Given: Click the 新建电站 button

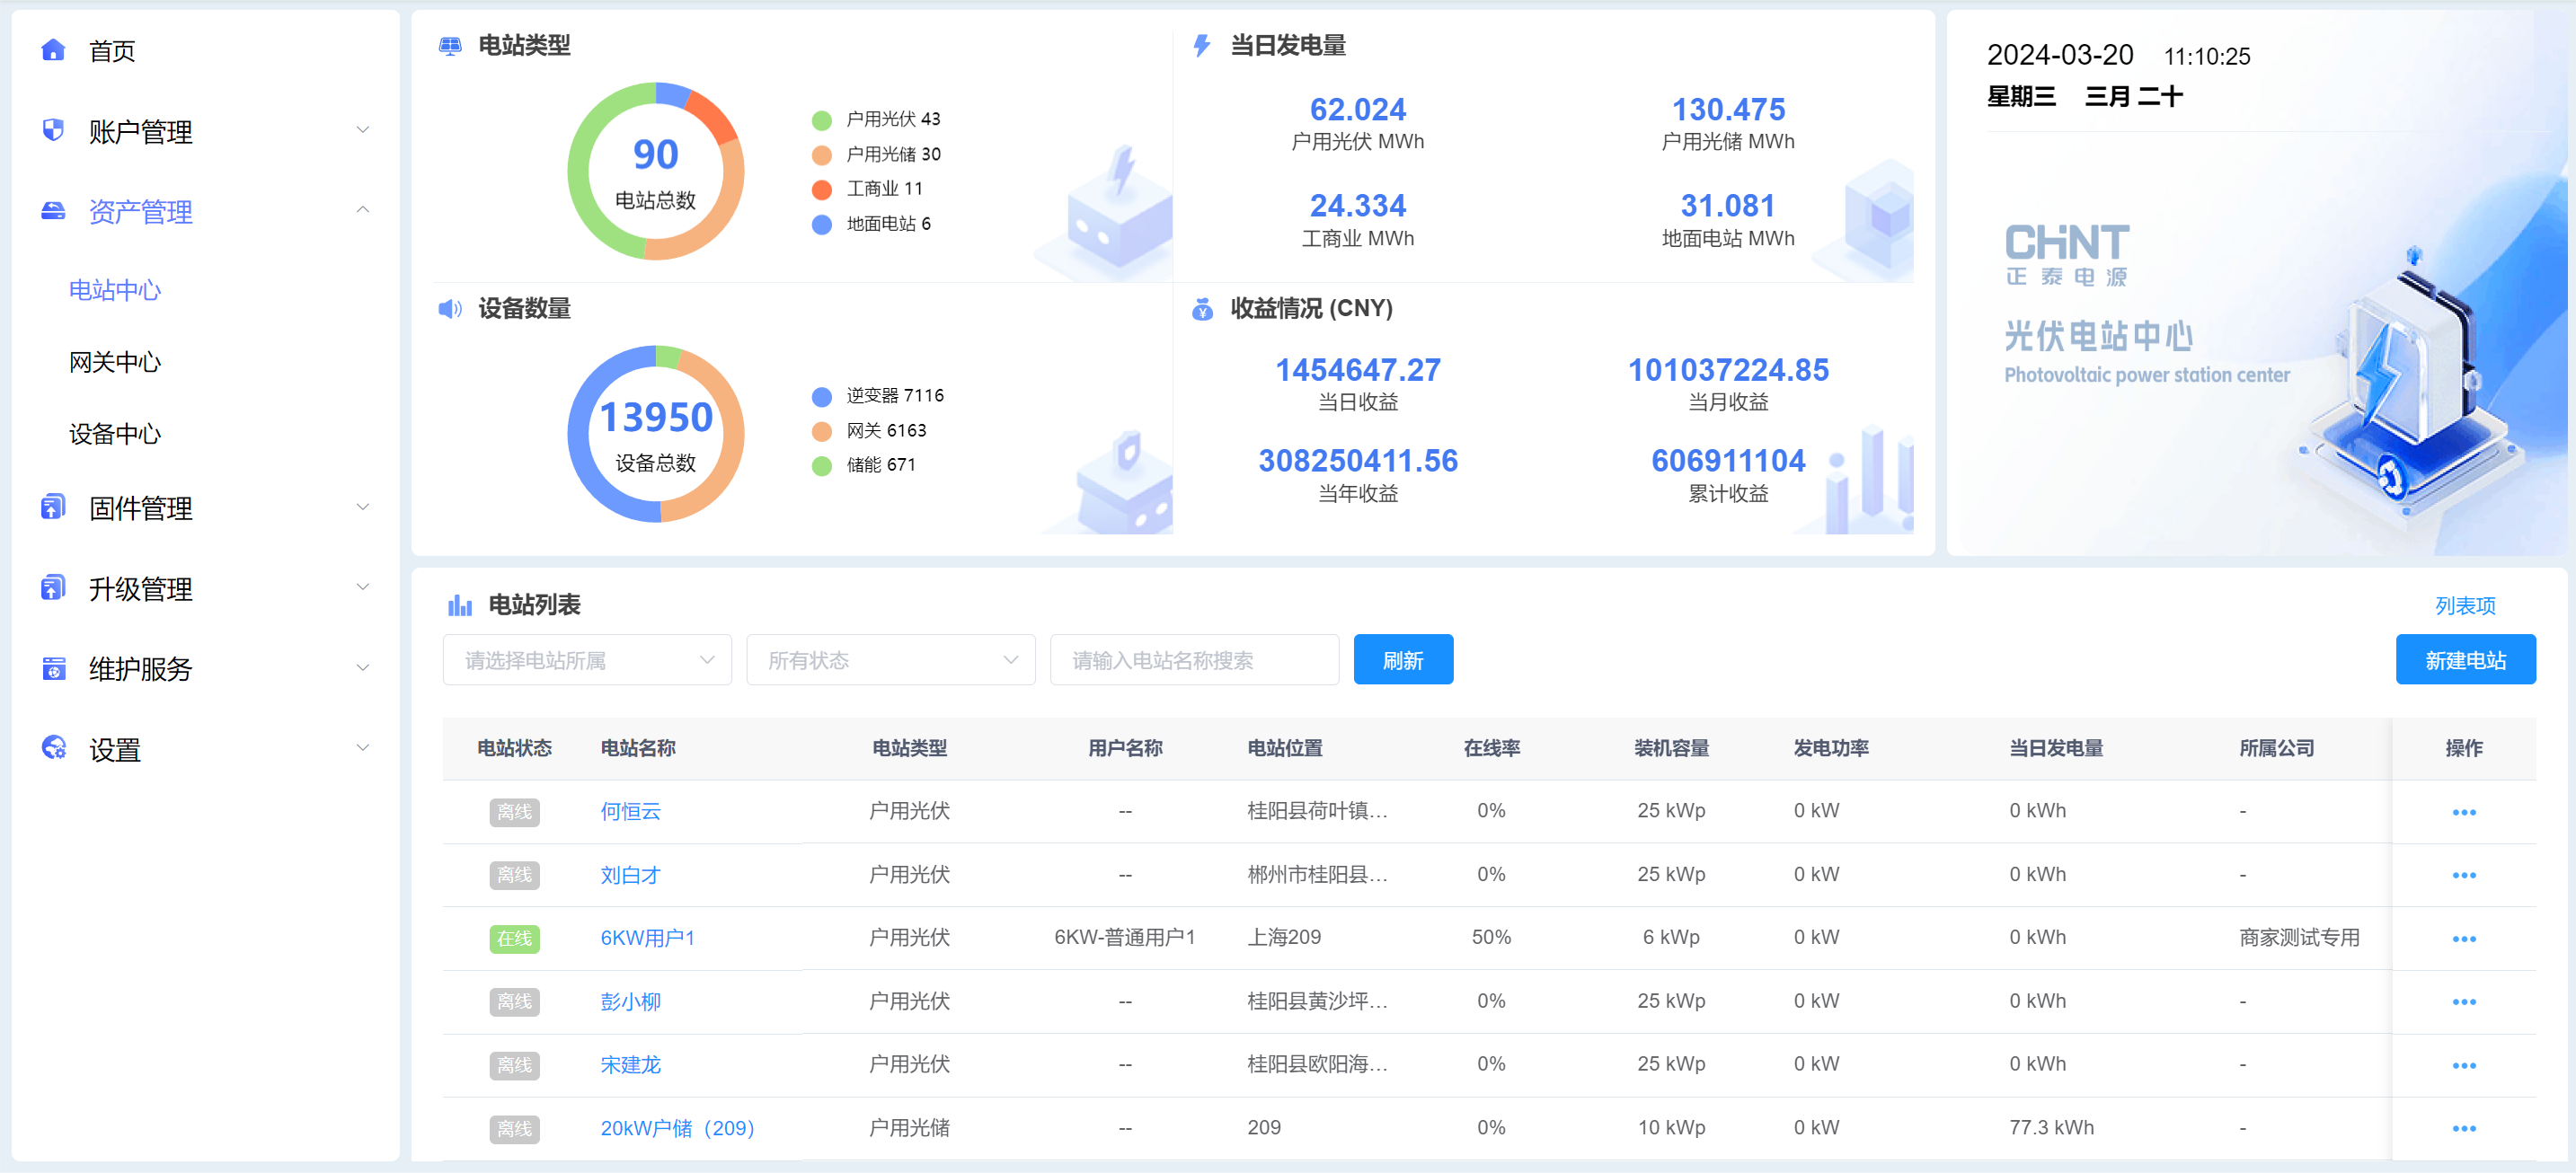Looking at the screenshot, I should point(2465,660).
